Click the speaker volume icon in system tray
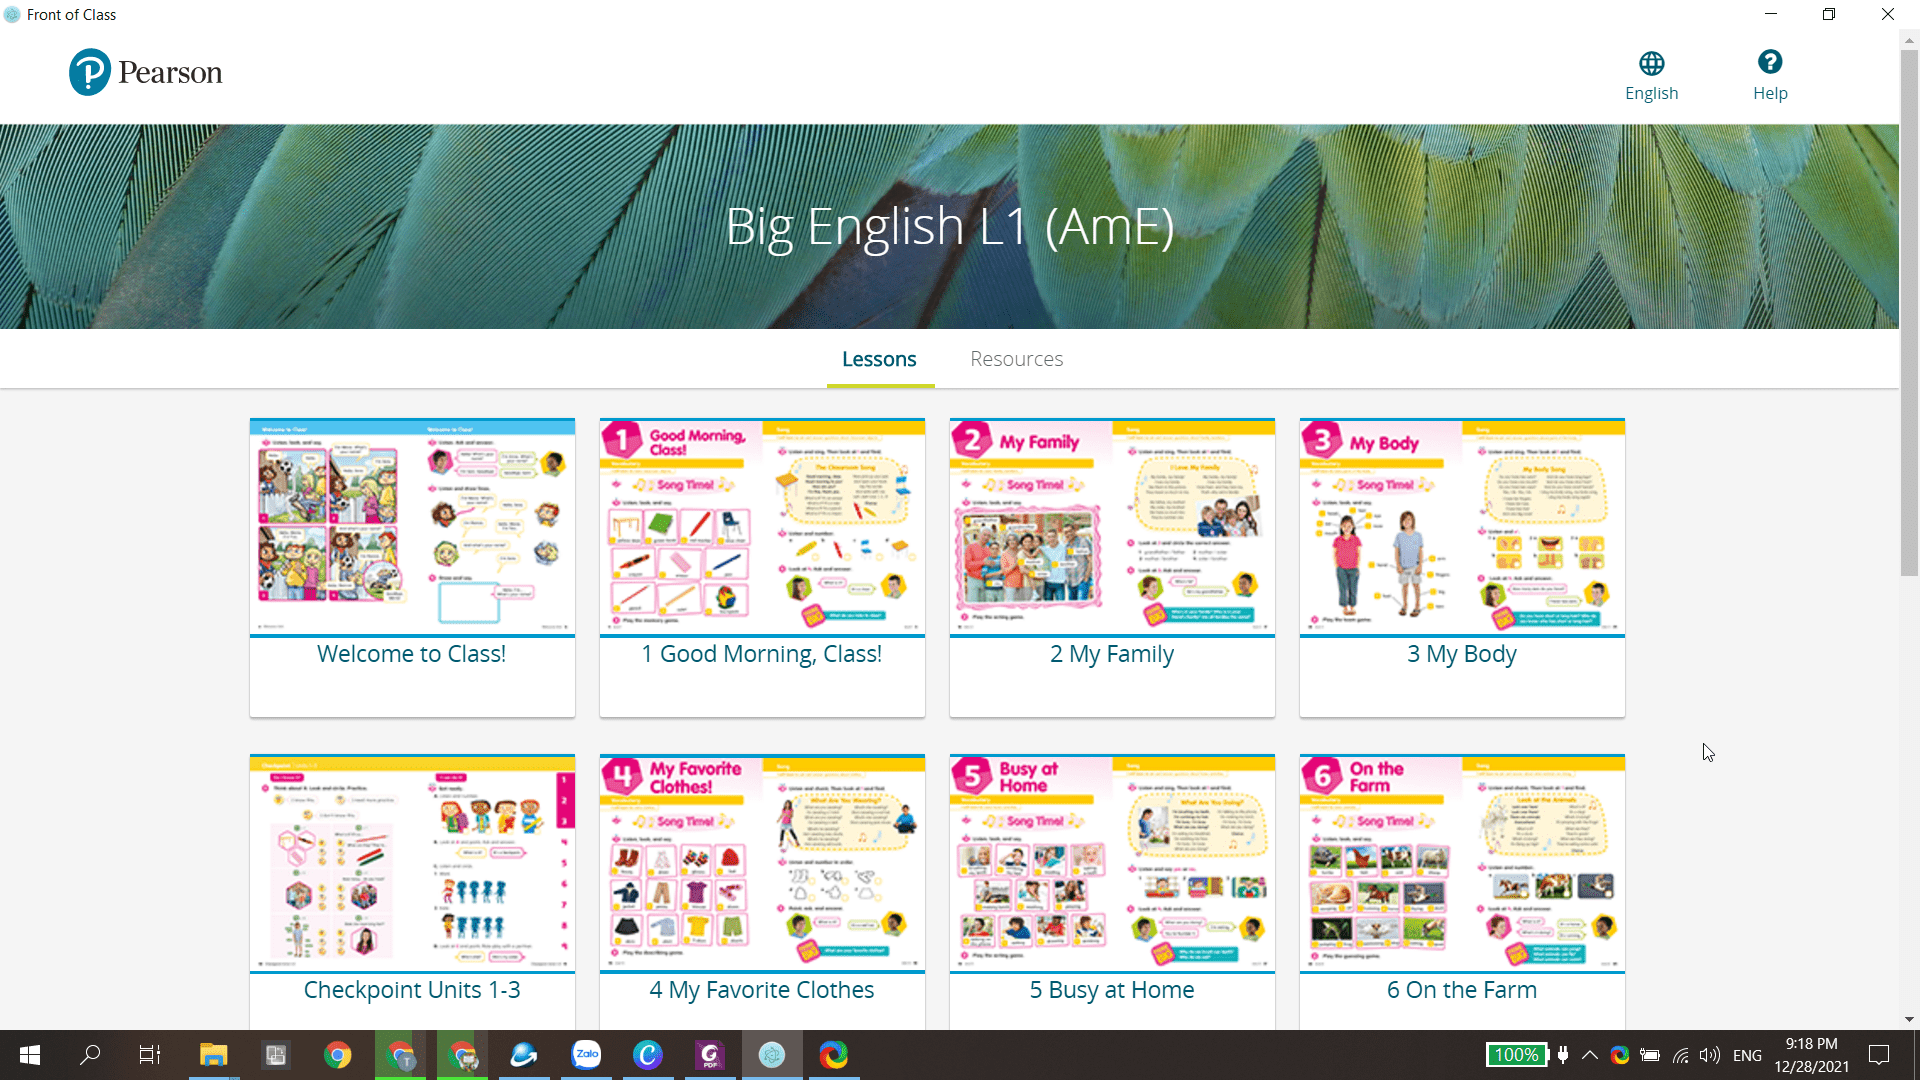 pyautogui.click(x=1708, y=1055)
